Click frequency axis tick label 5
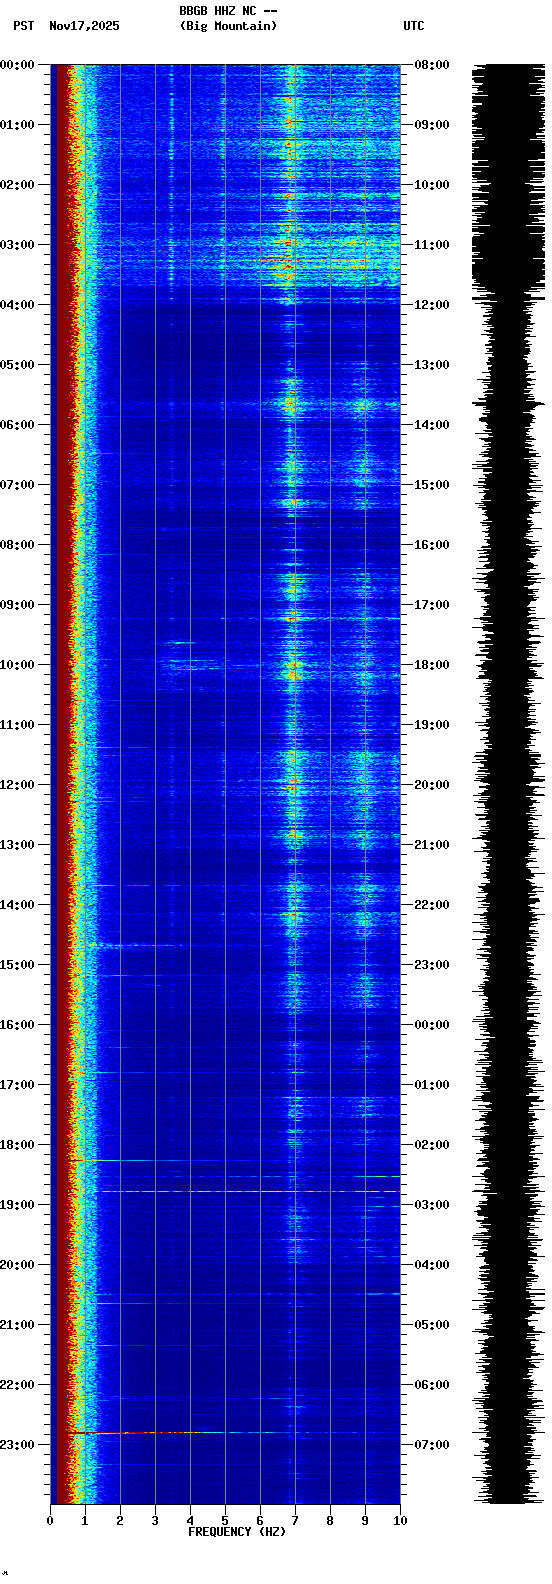The image size is (552, 1584). tap(225, 1521)
